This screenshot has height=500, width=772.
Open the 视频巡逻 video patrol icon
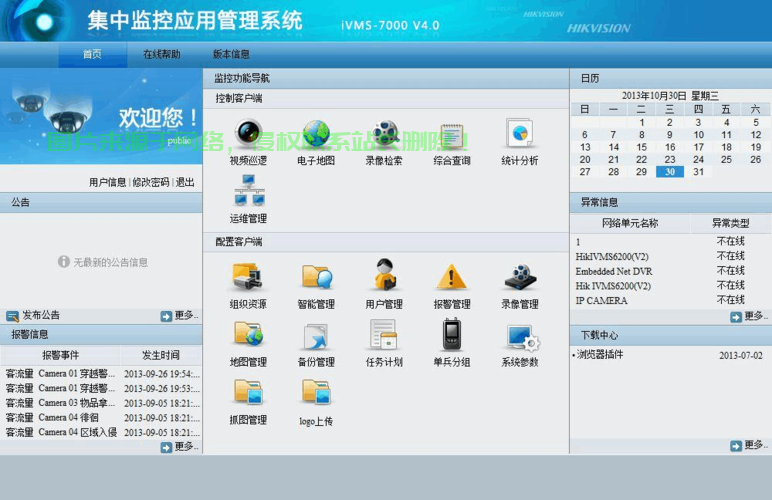tap(248, 135)
